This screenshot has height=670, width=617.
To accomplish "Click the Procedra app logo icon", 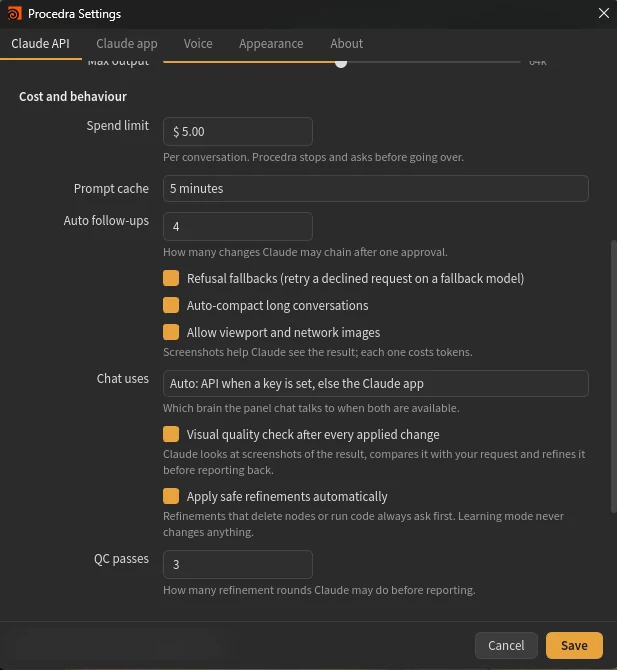I will (x=14, y=14).
